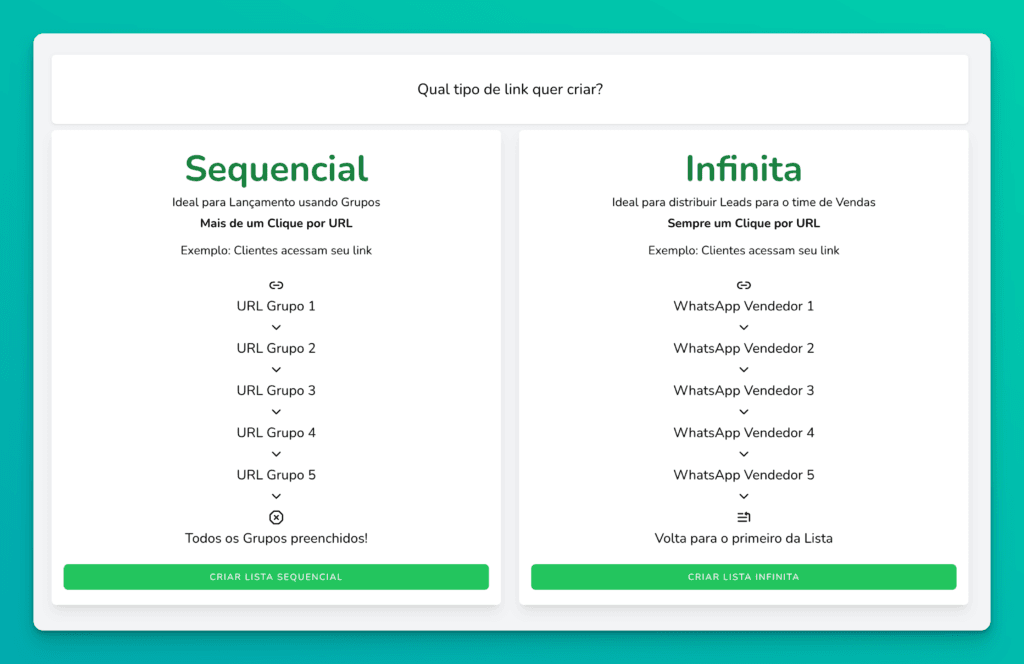Expand the arrow under URL Grupo 4

pos(276,453)
